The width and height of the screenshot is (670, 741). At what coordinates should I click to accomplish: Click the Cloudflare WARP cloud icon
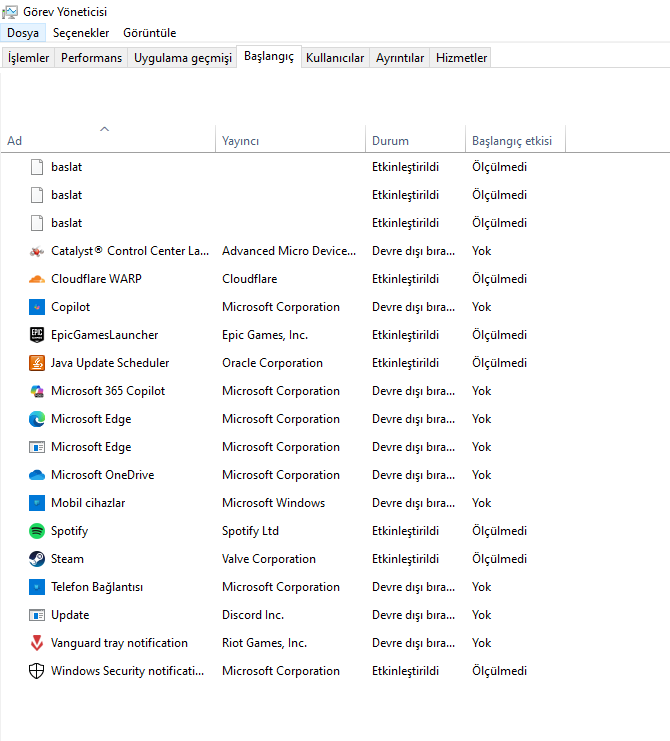(x=37, y=279)
